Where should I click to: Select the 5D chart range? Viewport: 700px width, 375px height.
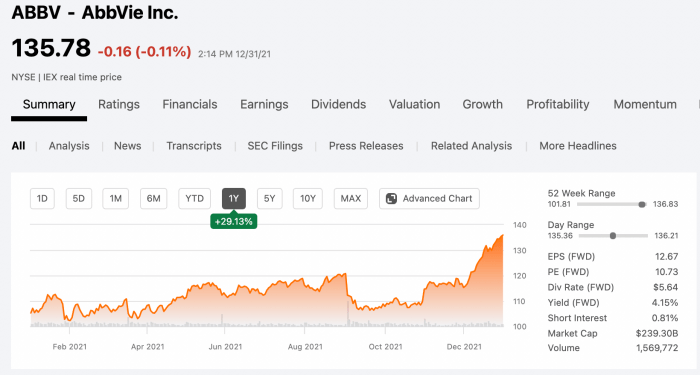click(x=79, y=199)
